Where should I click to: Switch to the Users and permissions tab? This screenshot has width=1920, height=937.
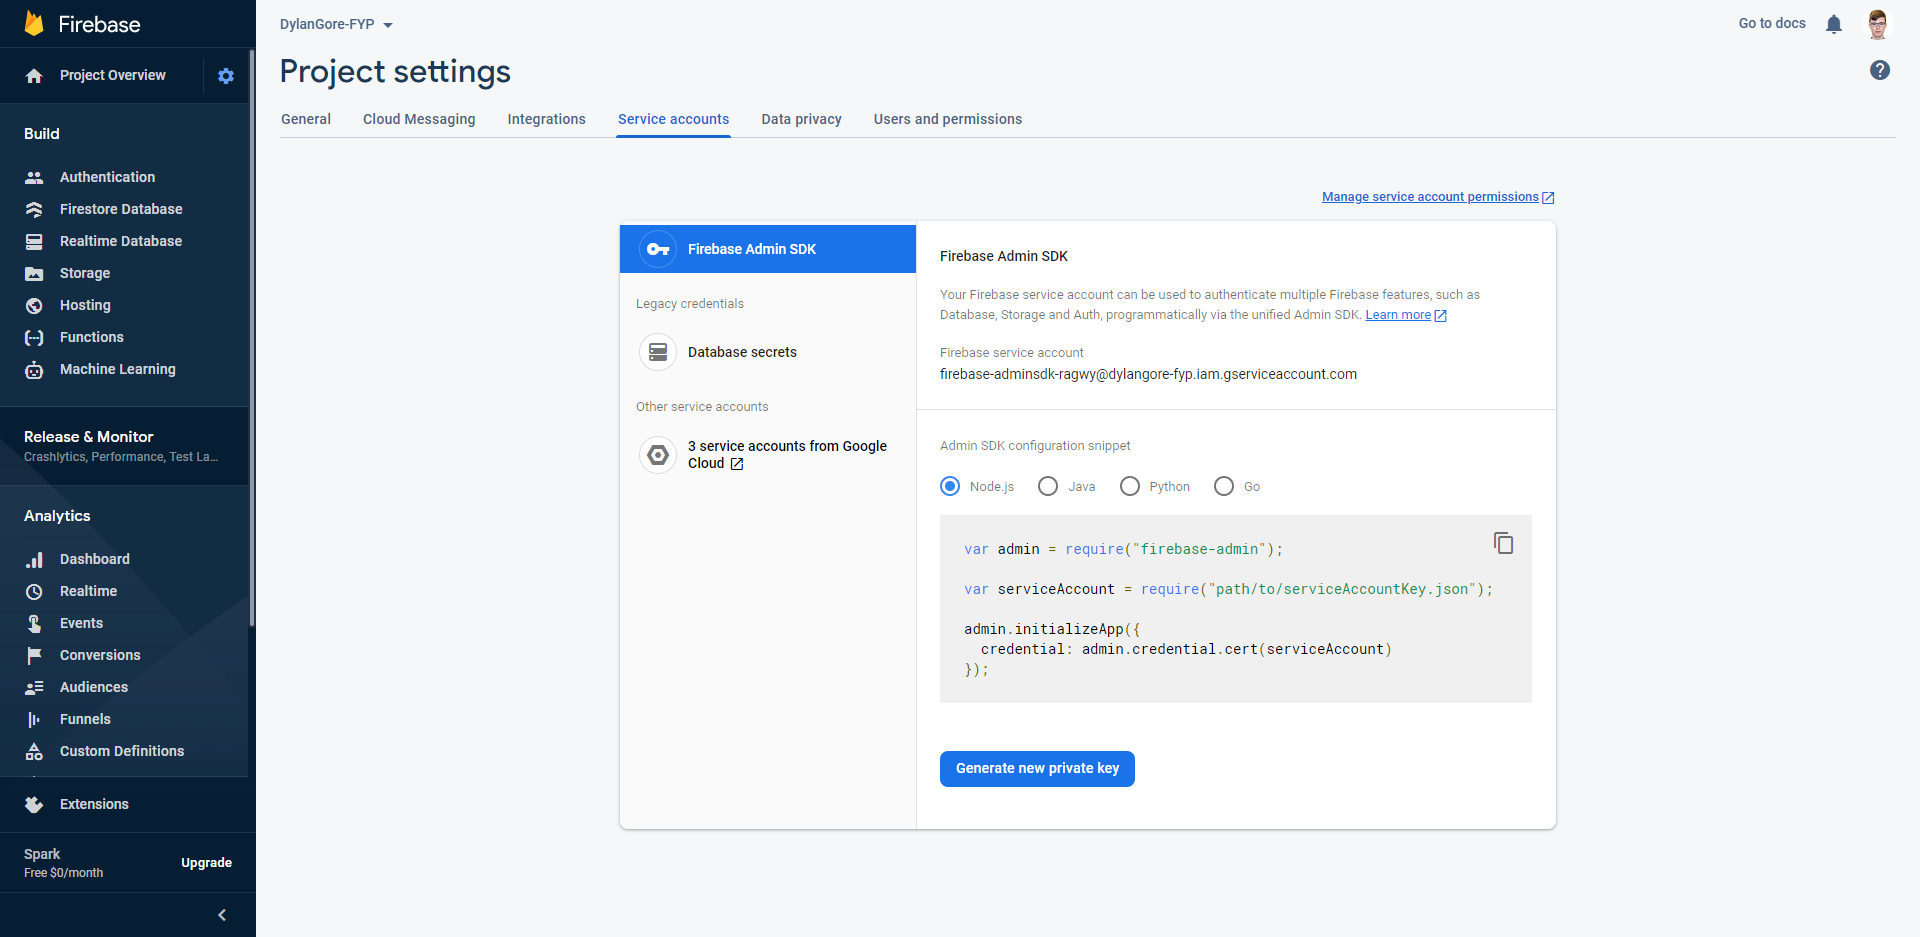click(x=948, y=119)
